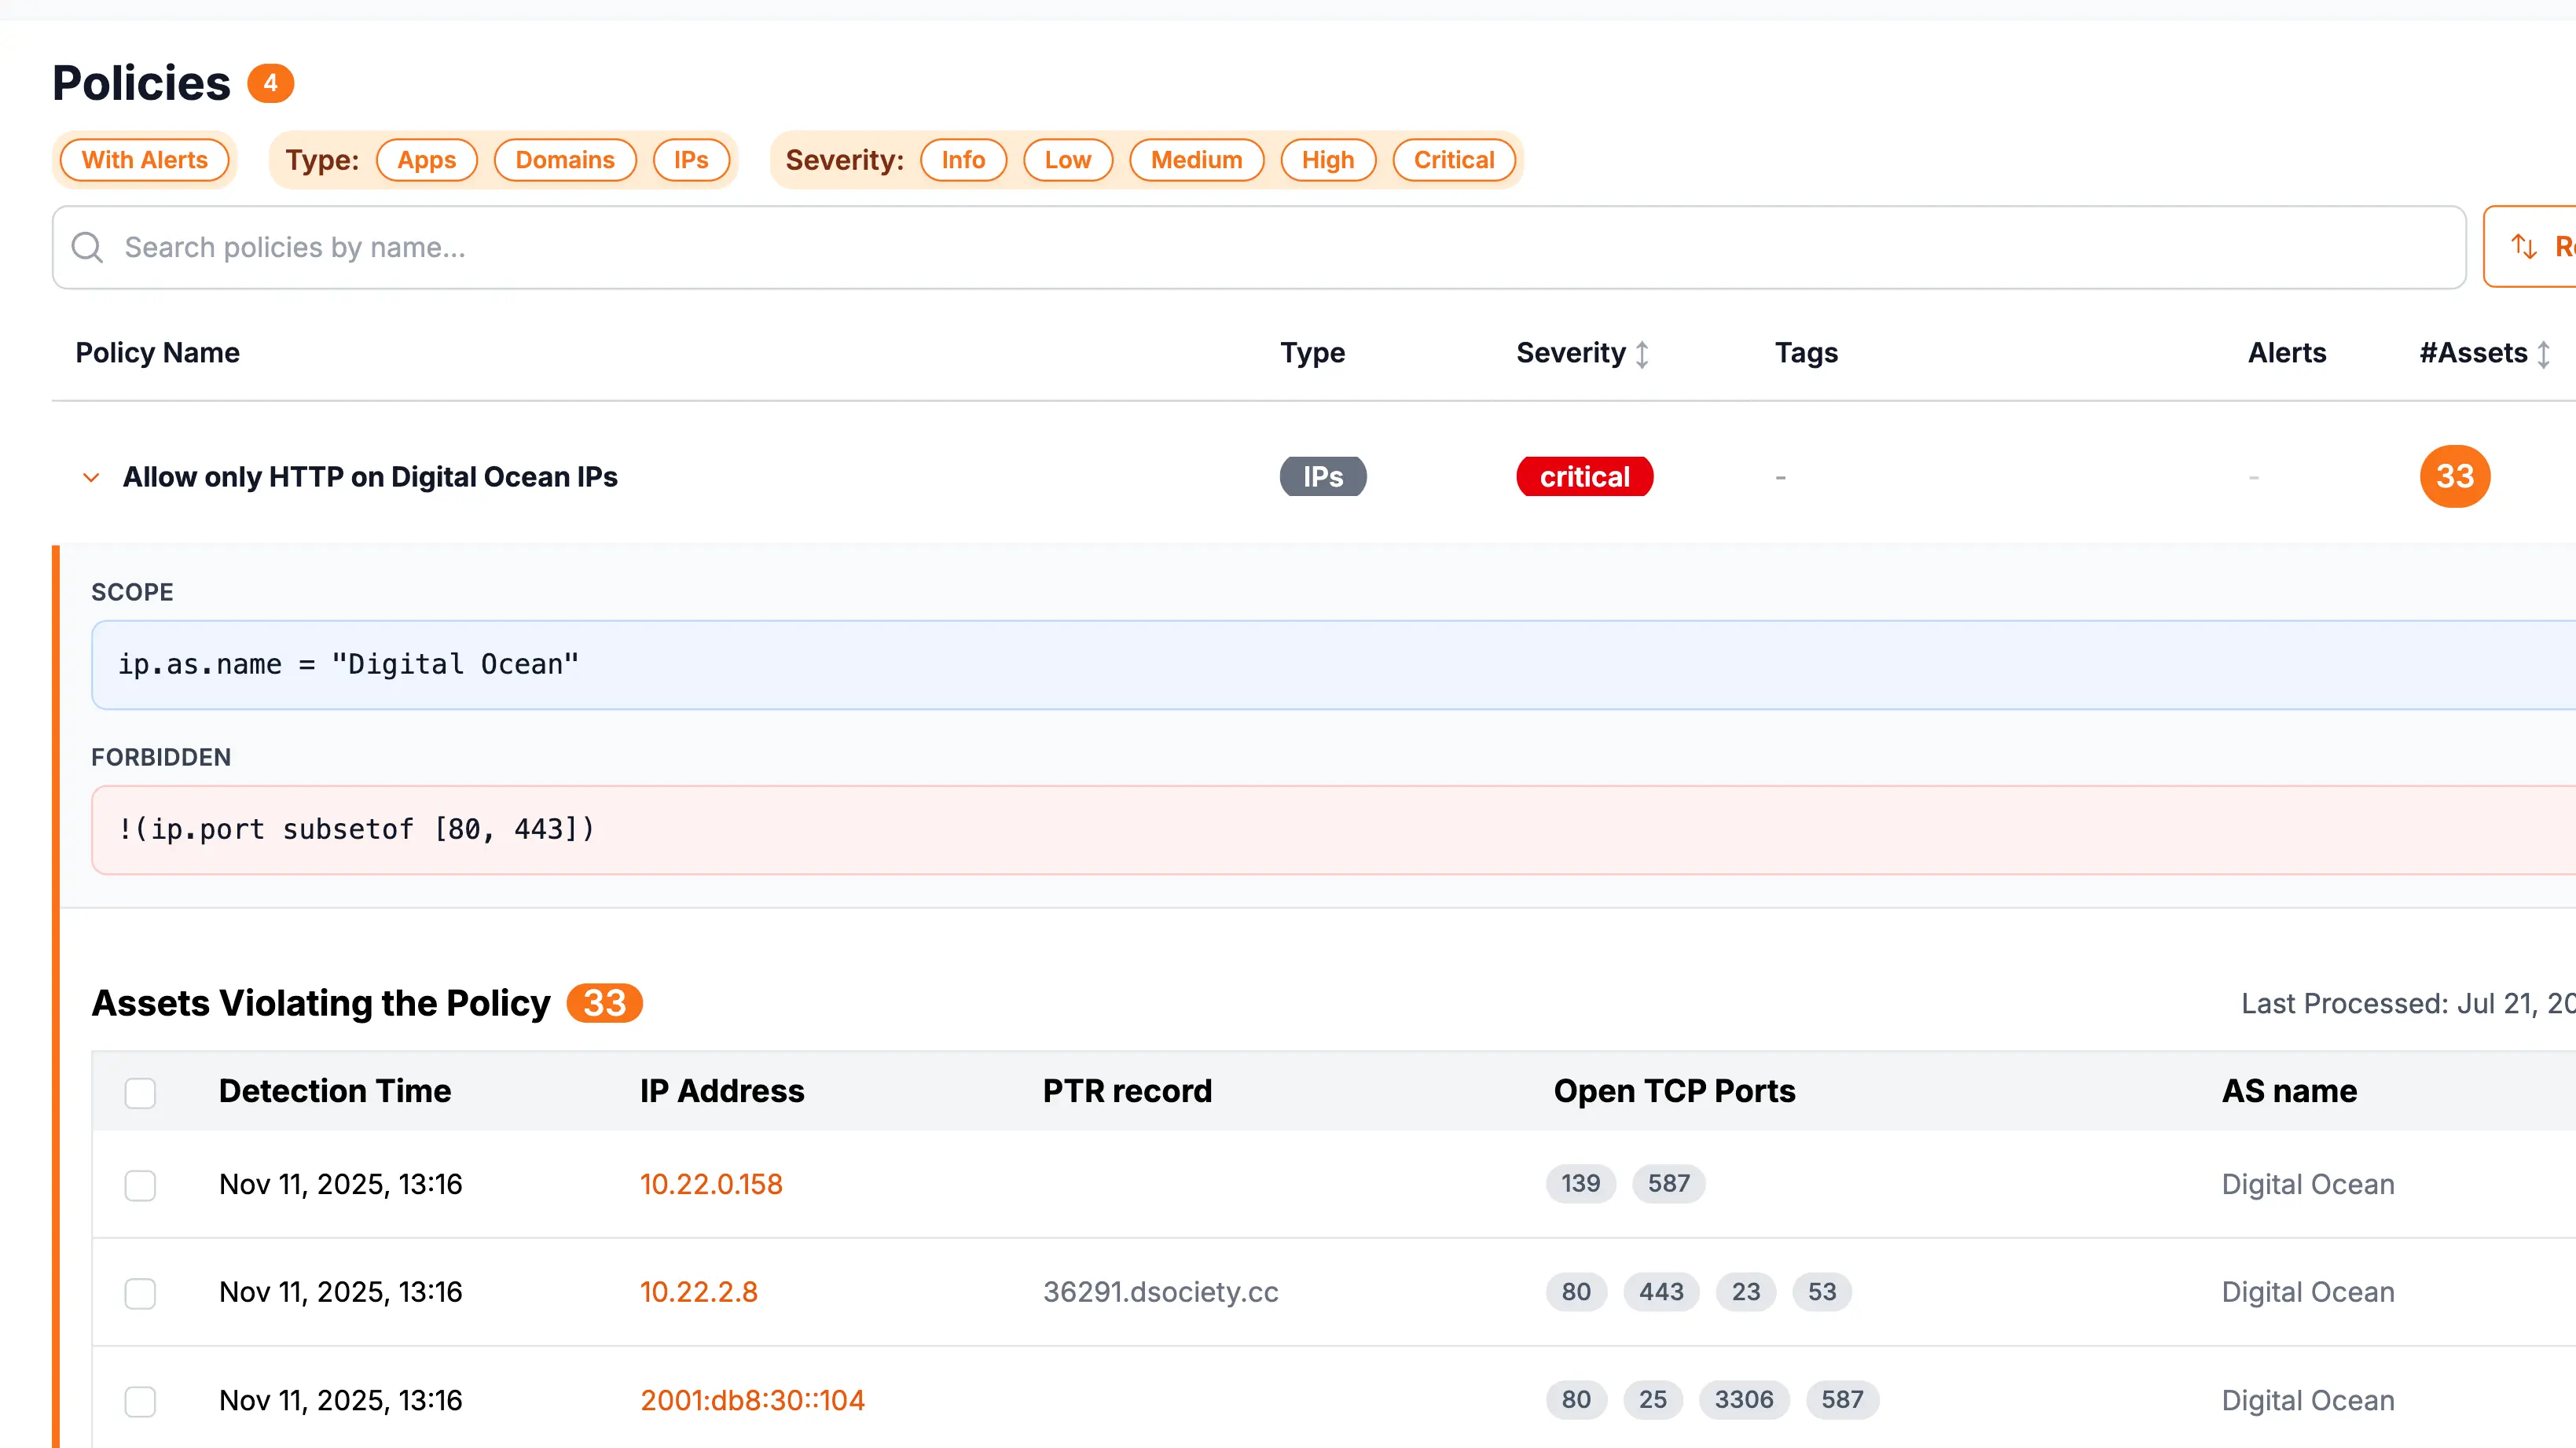The height and width of the screenshot is (1448, 2576).
Task: Click the port 443 tag
Action: click(x=1661, y=1292)
